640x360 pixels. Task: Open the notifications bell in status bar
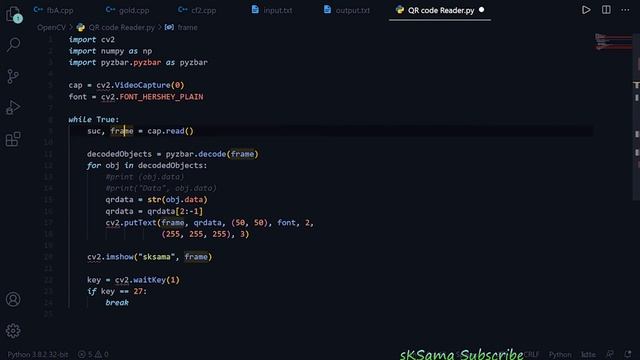click(x=628, y=354)
